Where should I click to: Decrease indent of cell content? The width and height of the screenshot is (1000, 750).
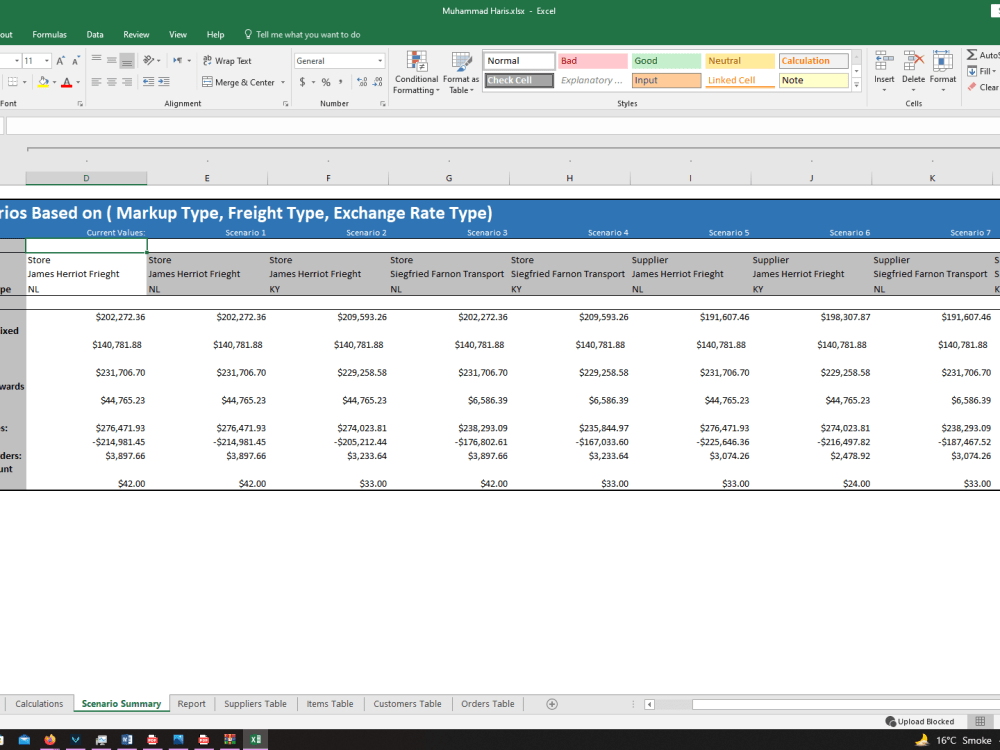(x=148, y=82)
